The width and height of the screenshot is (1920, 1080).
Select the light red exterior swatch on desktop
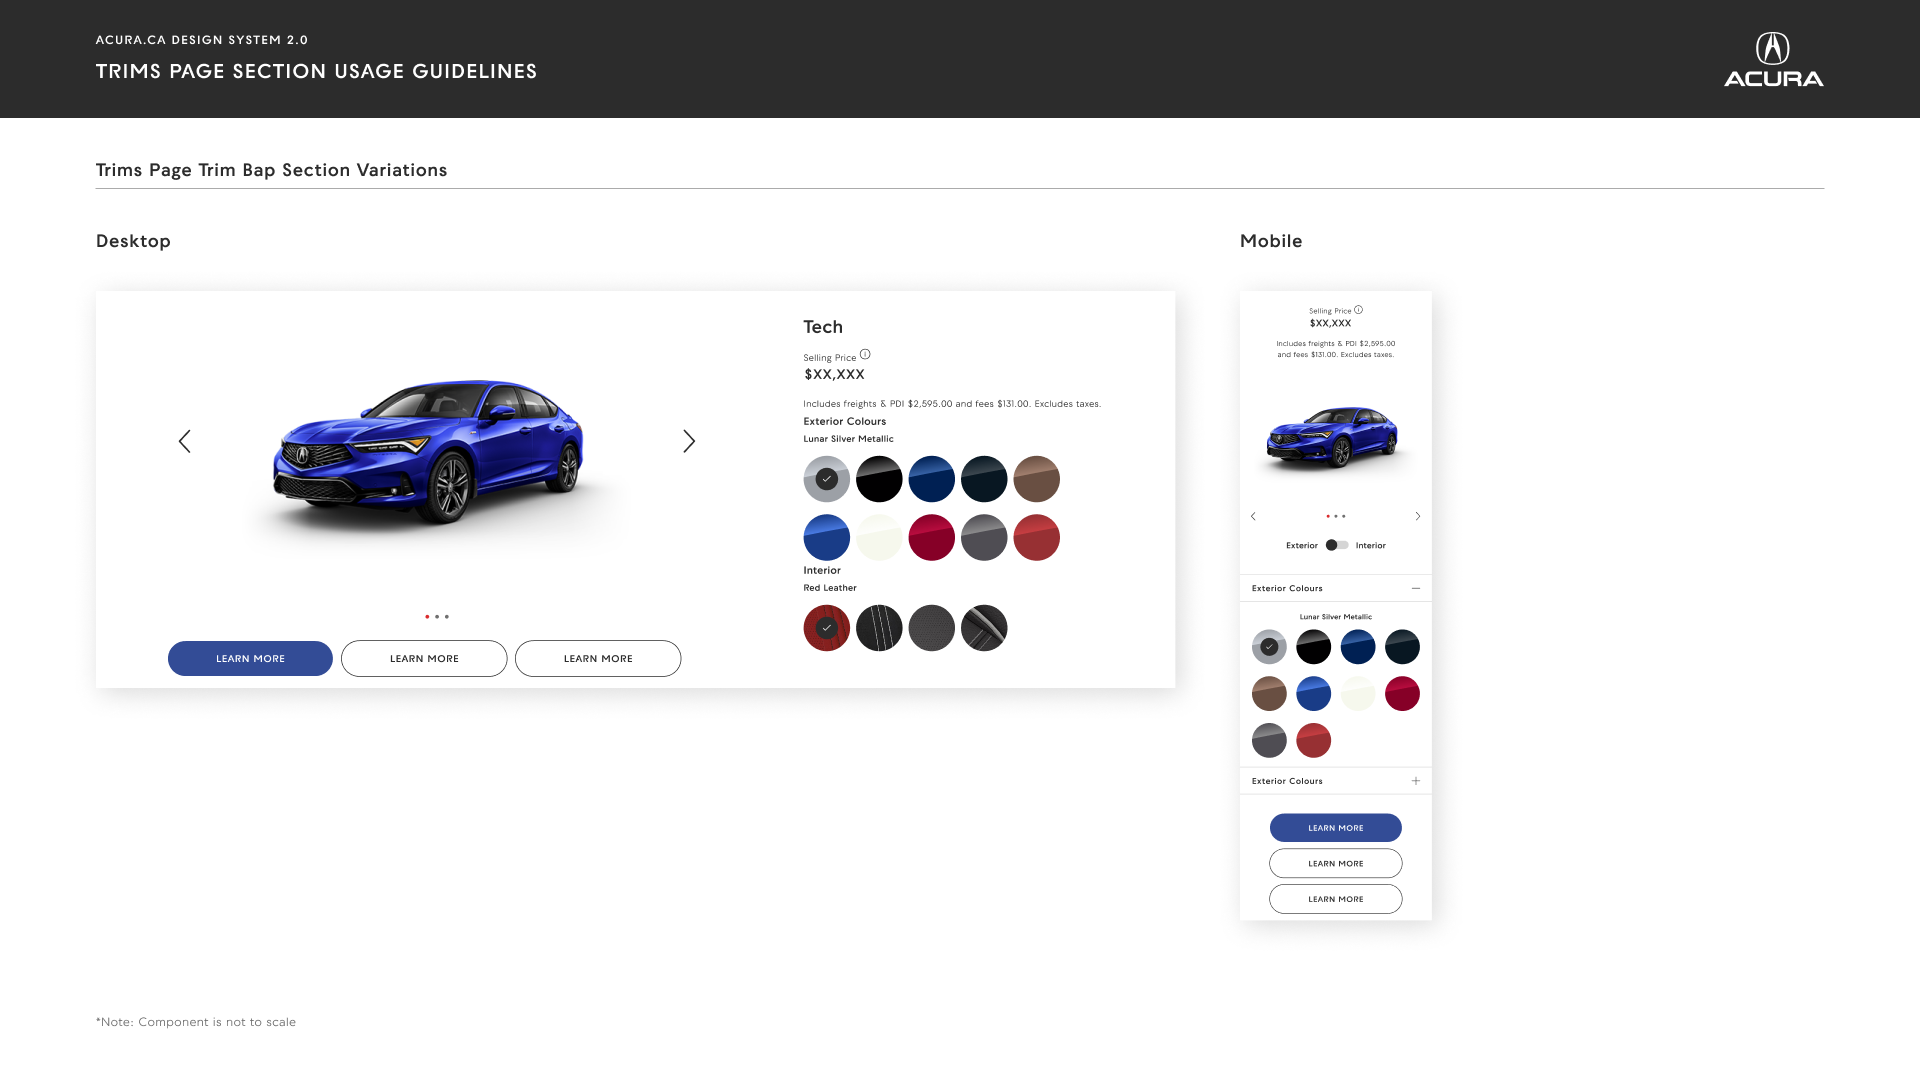1037,538
